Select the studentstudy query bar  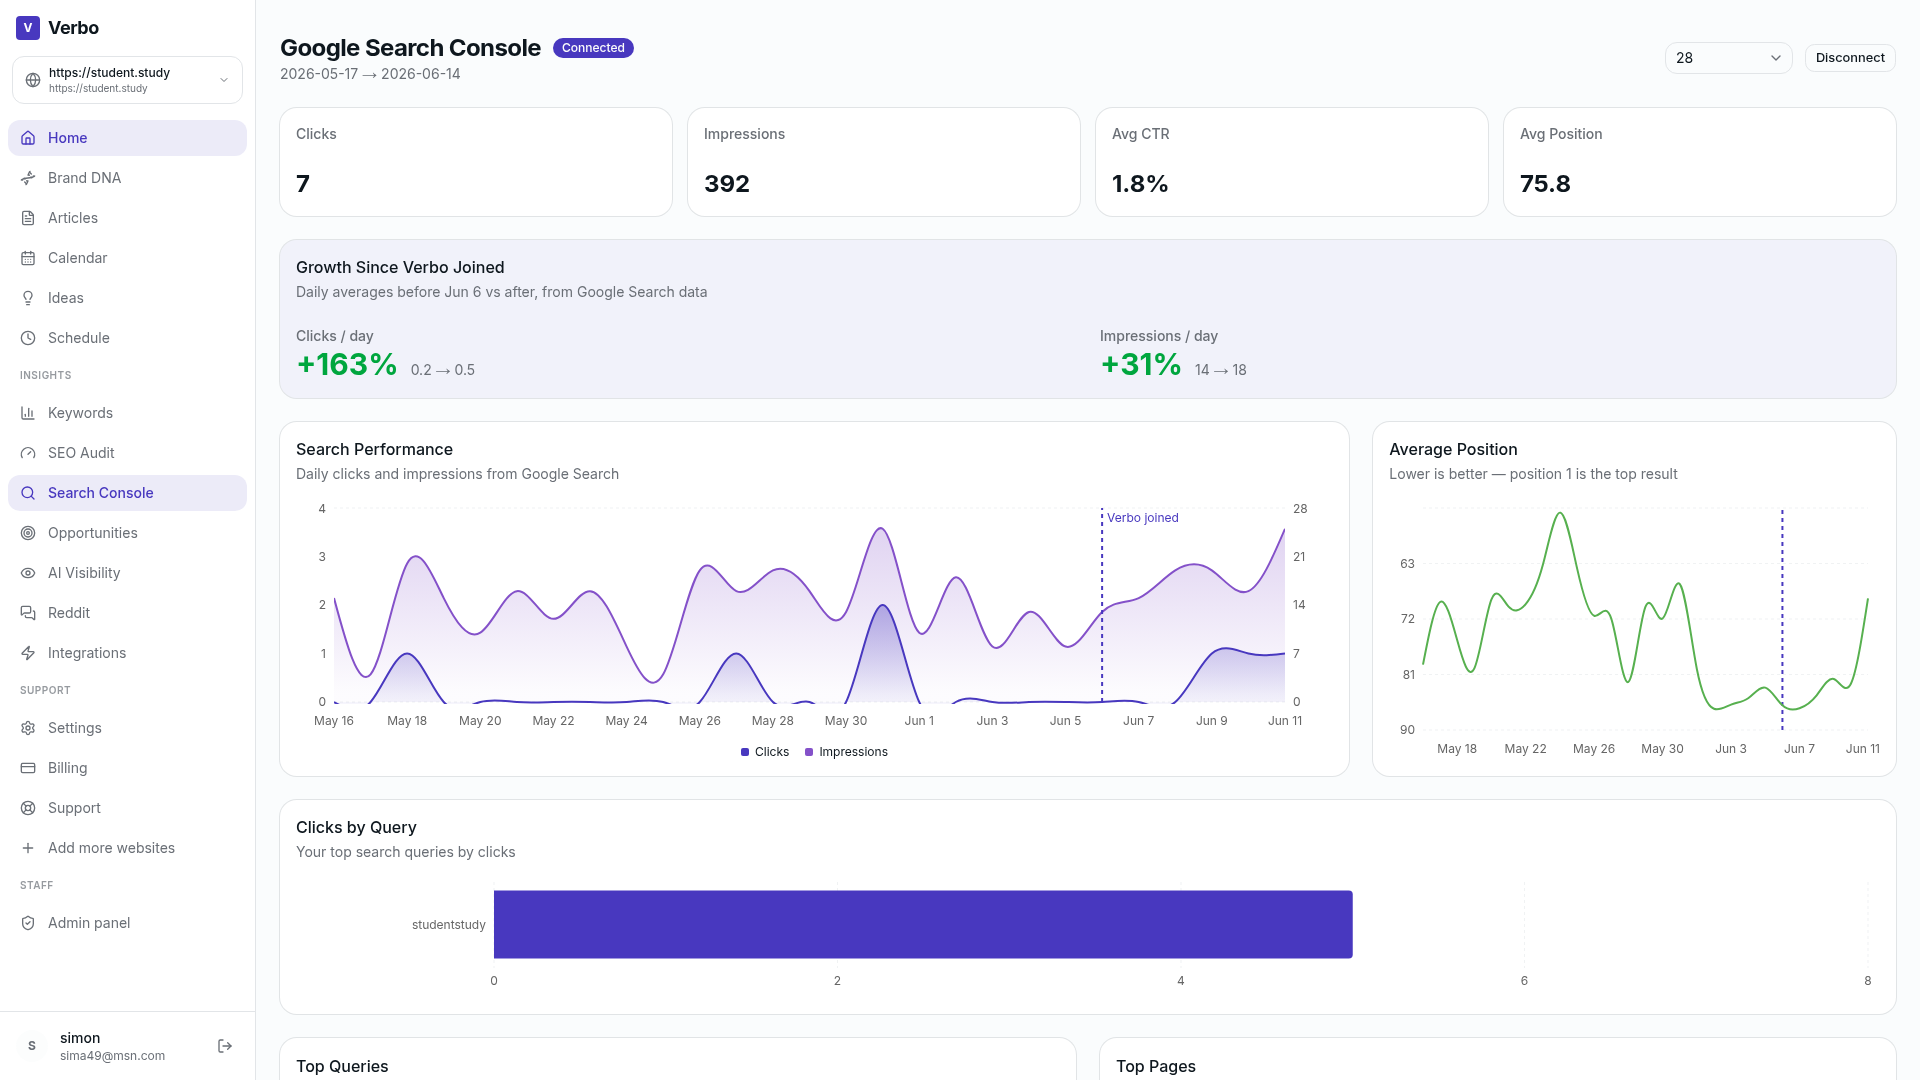[x=923, y=924]
